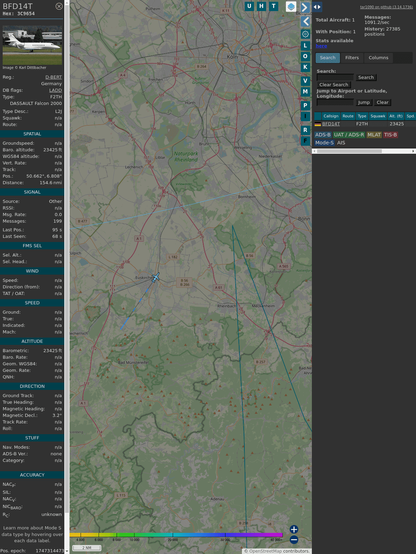Screen dimensions: 416x554
Task: Switch to the Search tab
Action: 328,58
